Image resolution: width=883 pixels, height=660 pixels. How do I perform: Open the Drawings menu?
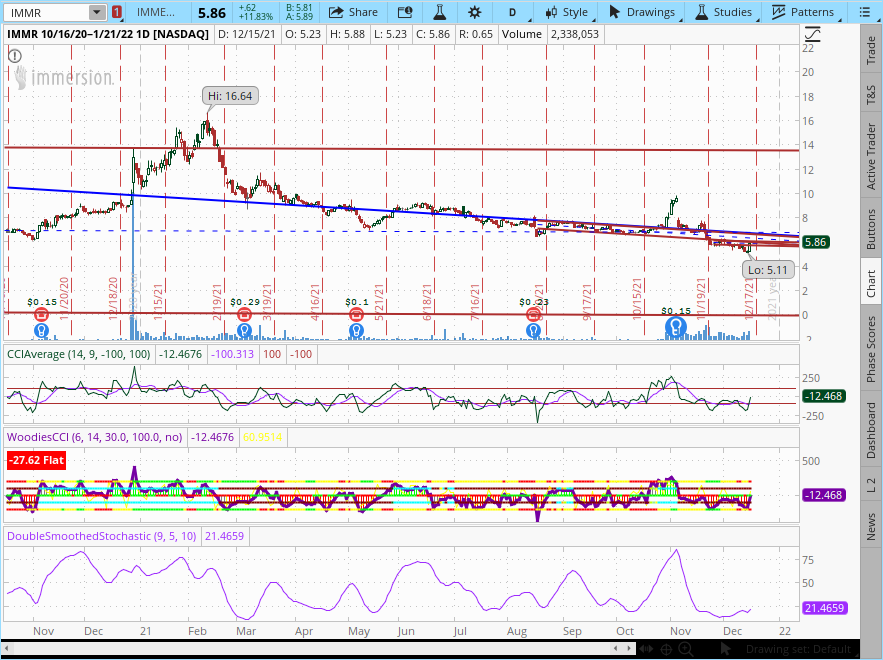642,12
